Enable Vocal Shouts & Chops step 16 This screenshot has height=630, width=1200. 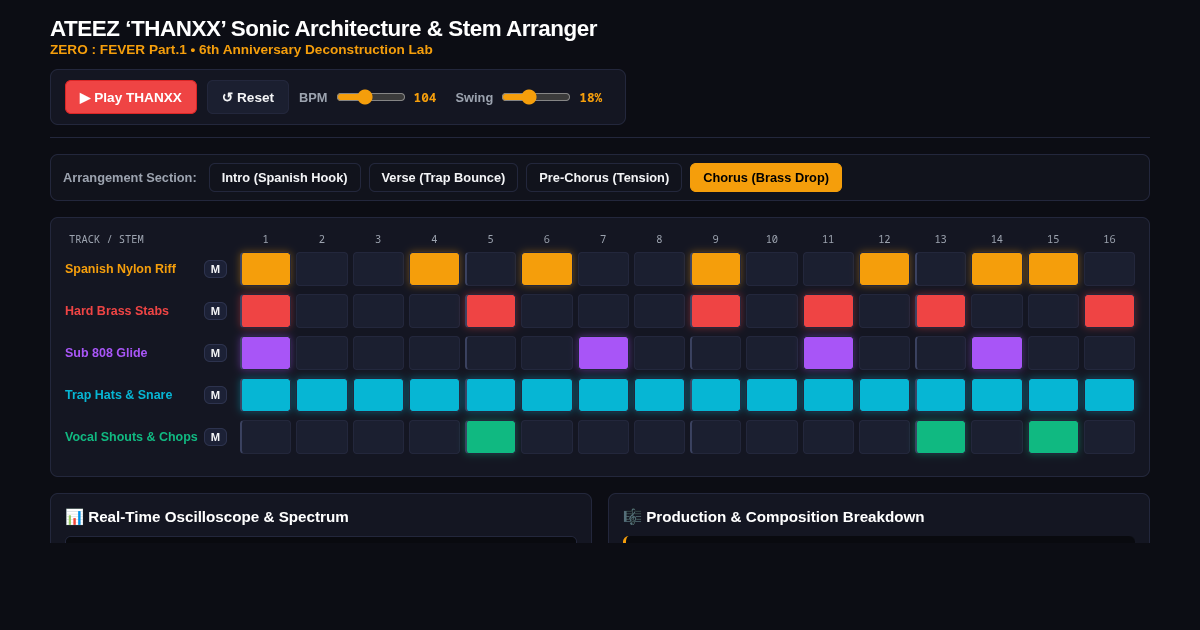pyautogui.click(x=1109, y=437)
